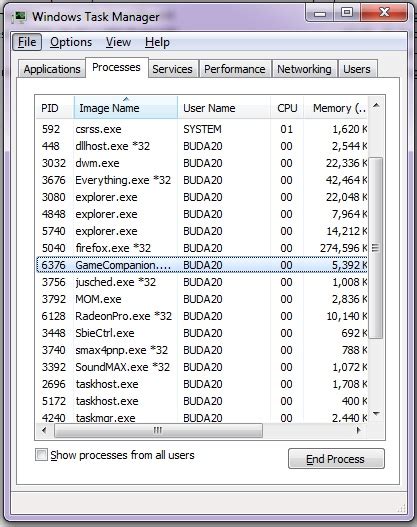Switch to the Services tab
The height and width of the screenshot is (527, 417).
pos(172,69)
